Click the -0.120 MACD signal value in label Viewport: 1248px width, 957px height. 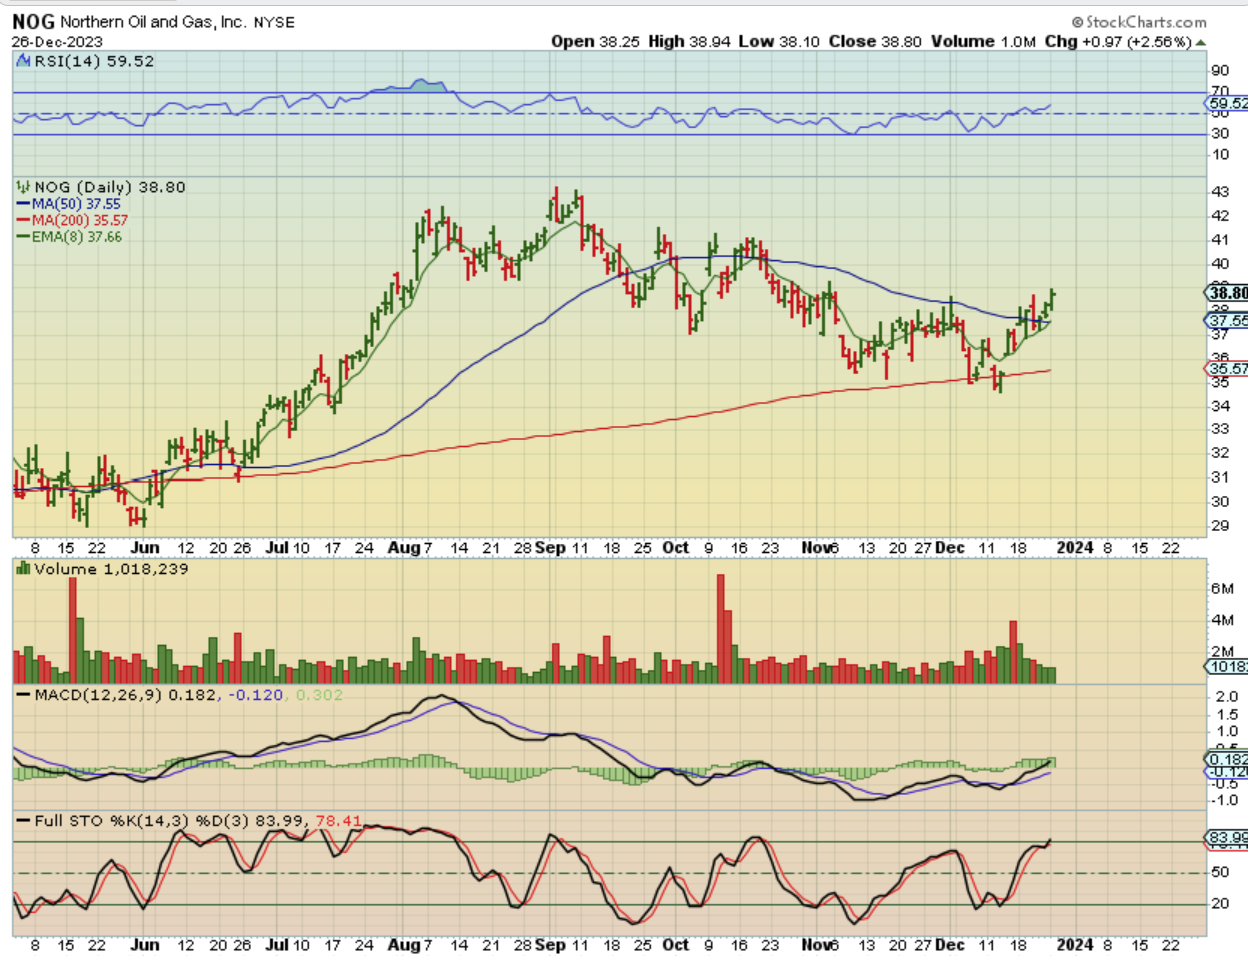point(256,694)
